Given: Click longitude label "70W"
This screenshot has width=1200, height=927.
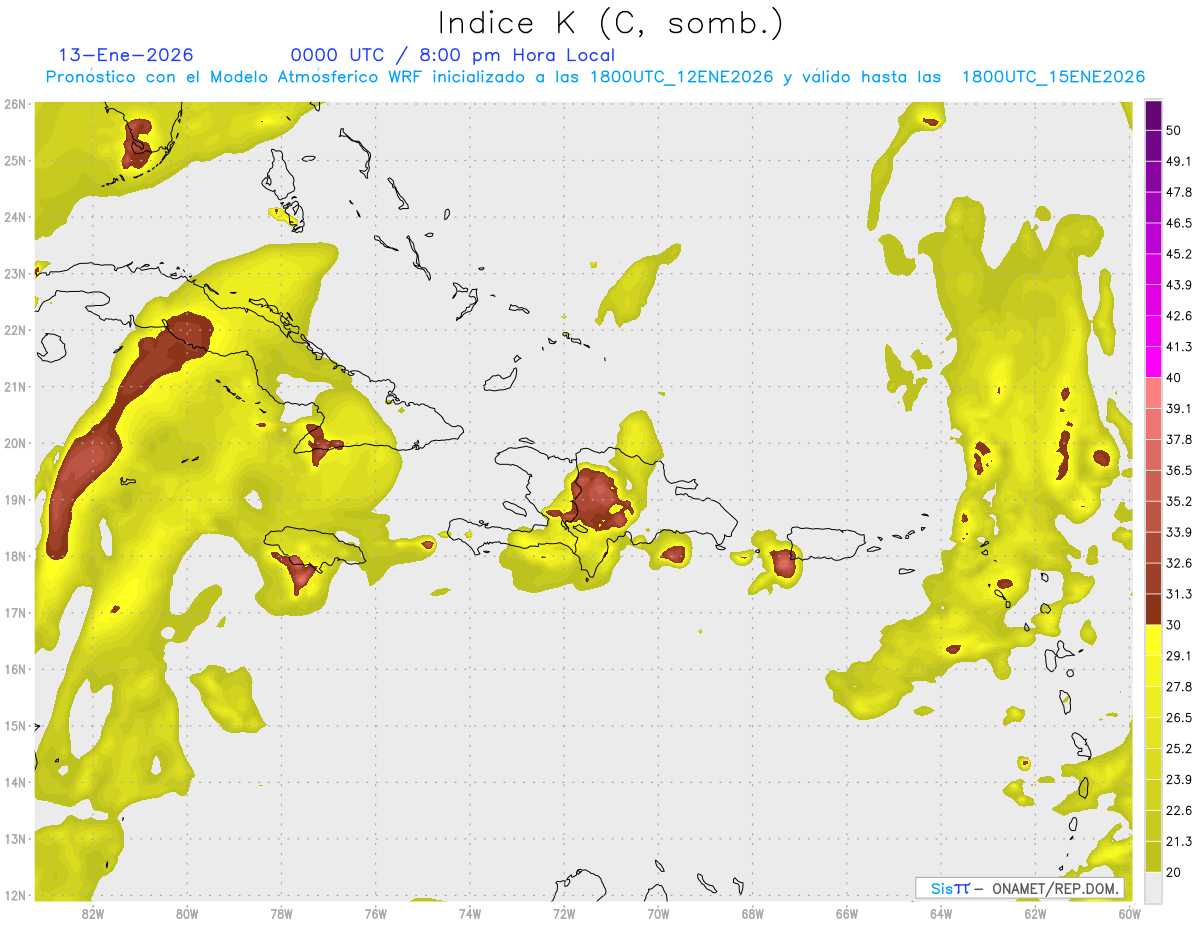Looking at the screenshot, I should pyautogui.click(x=658, y=913).
